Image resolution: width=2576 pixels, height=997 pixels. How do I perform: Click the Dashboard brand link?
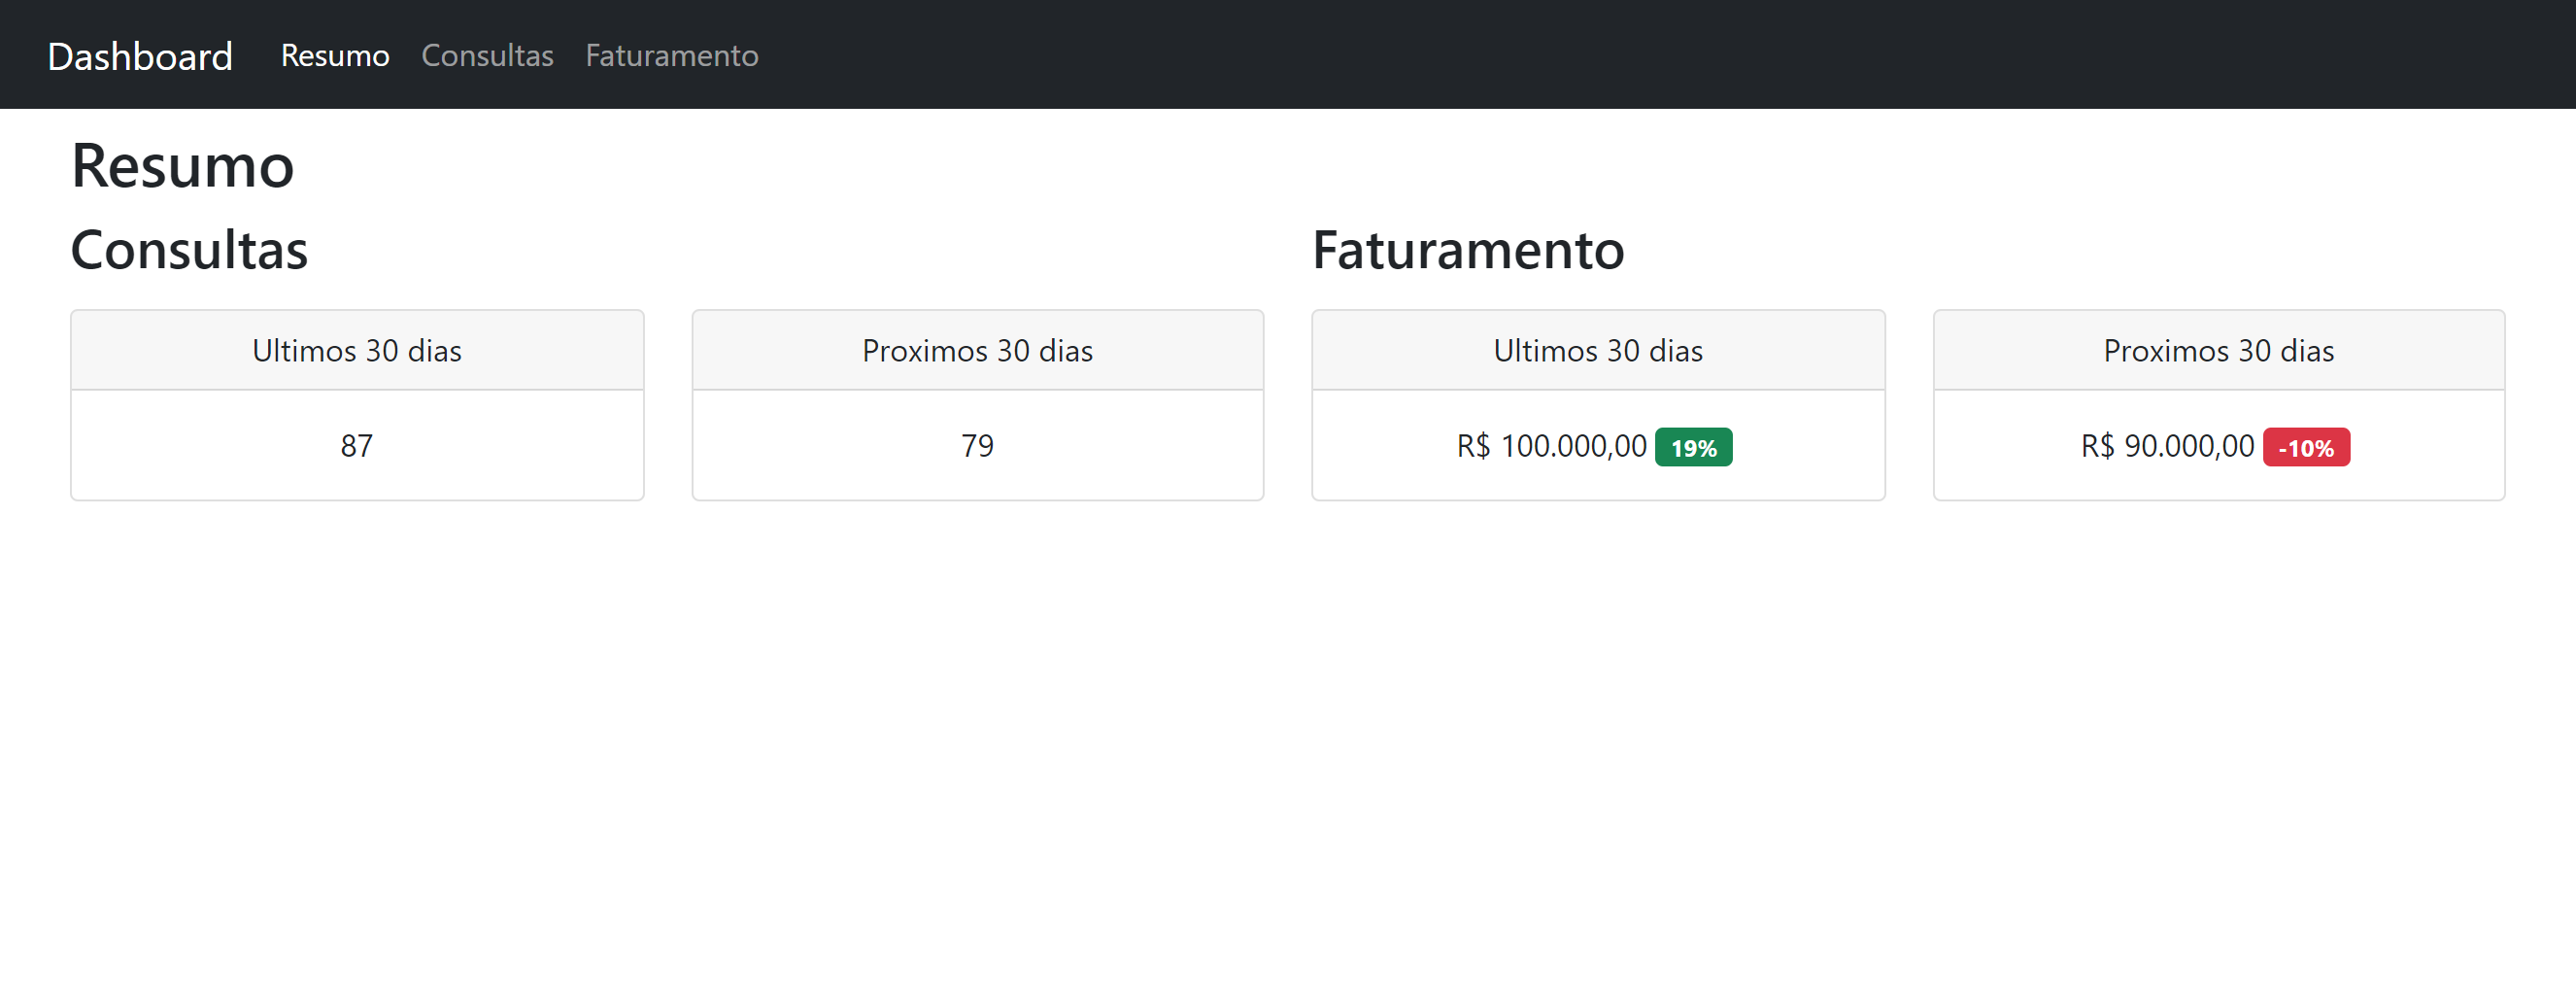click(140, 57)
